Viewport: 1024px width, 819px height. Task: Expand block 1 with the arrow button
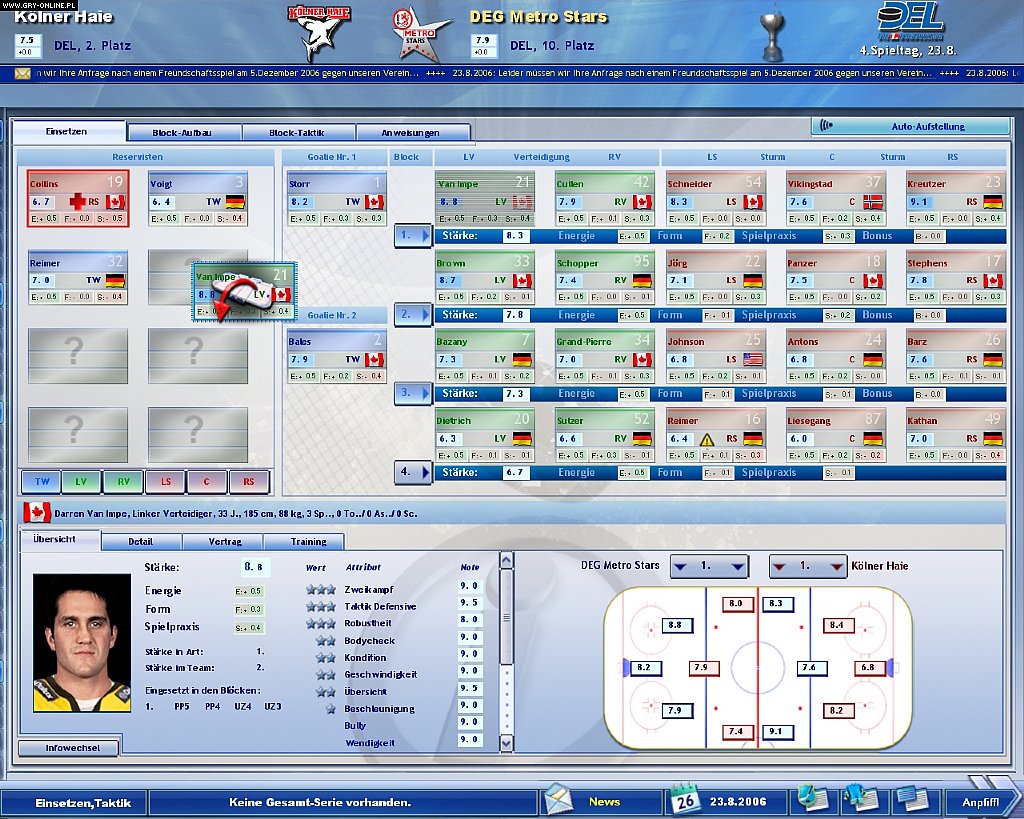pos(414,236)
